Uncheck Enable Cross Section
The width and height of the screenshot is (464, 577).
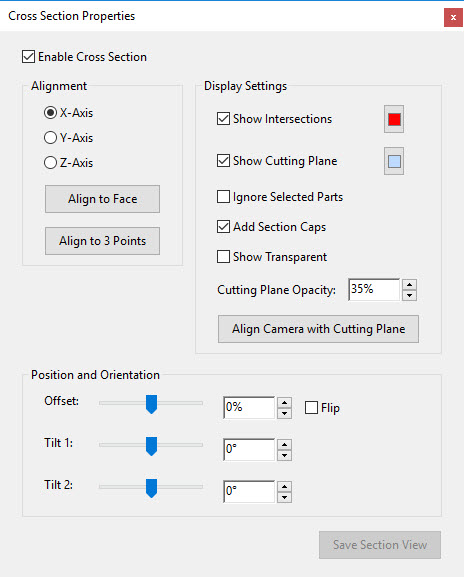(x=29, y=57)
